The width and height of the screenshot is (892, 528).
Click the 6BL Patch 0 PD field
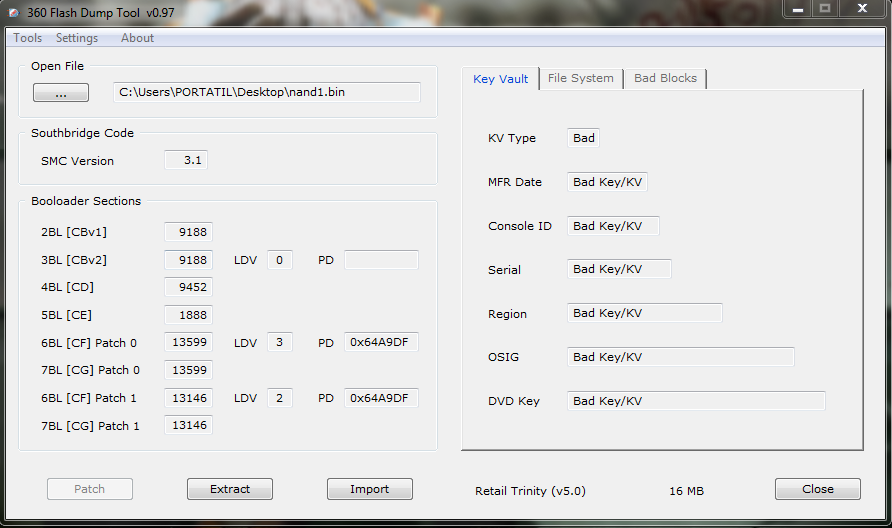click(x=381, y=343)
